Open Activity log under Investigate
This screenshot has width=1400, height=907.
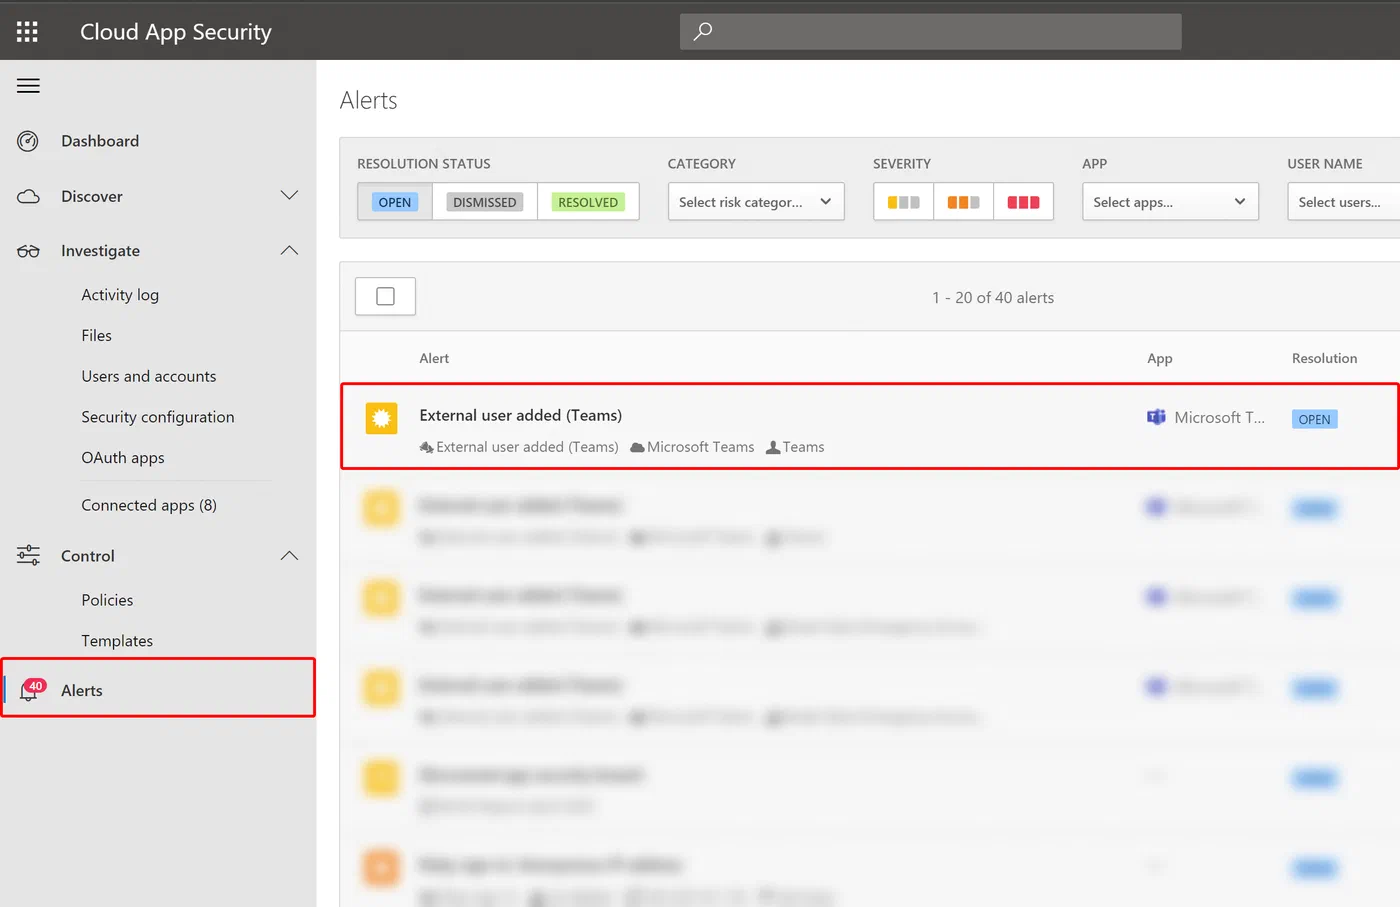click(x=120, y=295)
